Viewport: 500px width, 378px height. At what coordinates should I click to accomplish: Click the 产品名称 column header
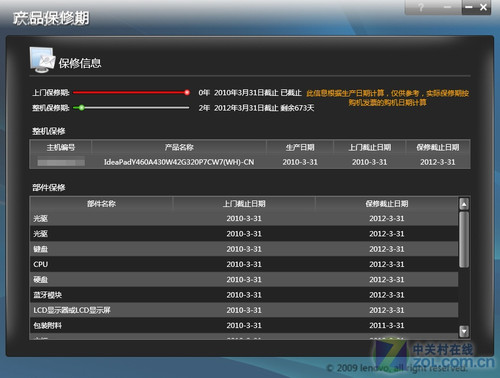click(179, 147)
